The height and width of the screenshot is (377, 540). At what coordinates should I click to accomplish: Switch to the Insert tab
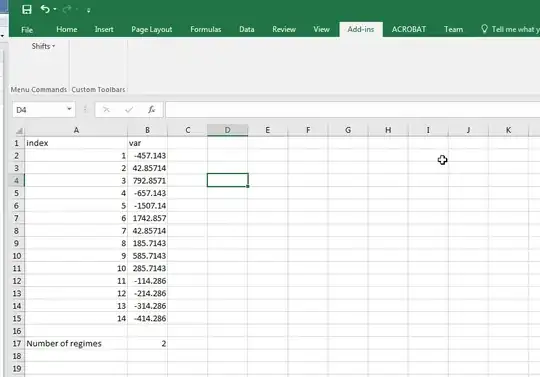click(x=104, y=30)
